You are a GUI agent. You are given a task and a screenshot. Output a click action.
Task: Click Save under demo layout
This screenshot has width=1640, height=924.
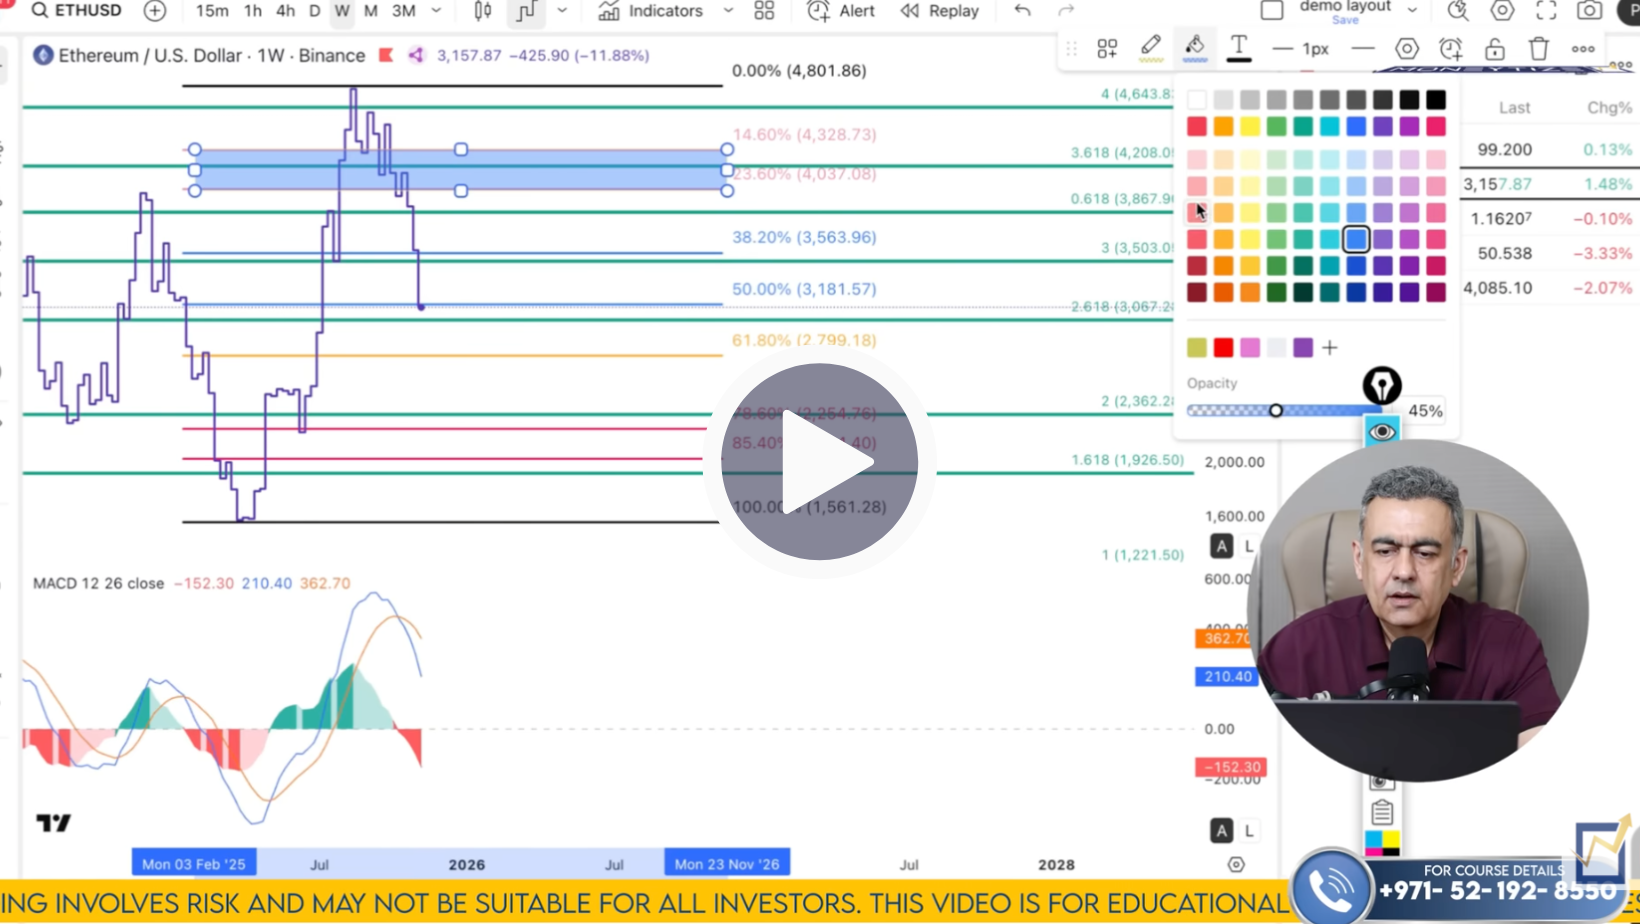tap(1345, 20)
